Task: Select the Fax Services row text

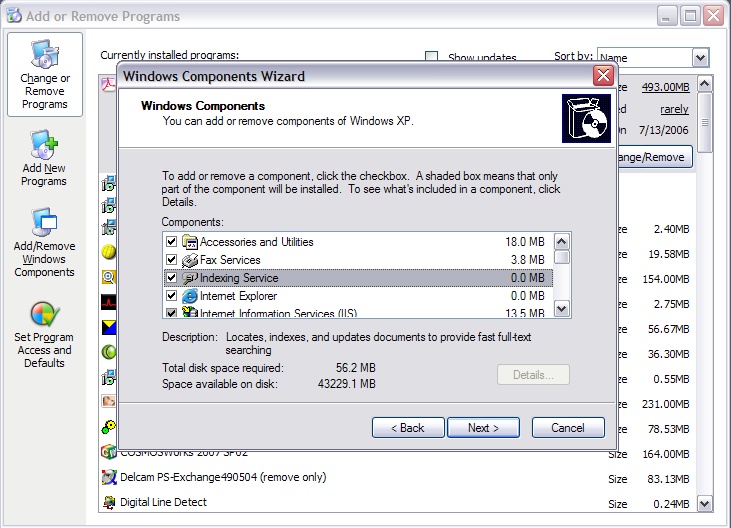Action: [230, 260]
